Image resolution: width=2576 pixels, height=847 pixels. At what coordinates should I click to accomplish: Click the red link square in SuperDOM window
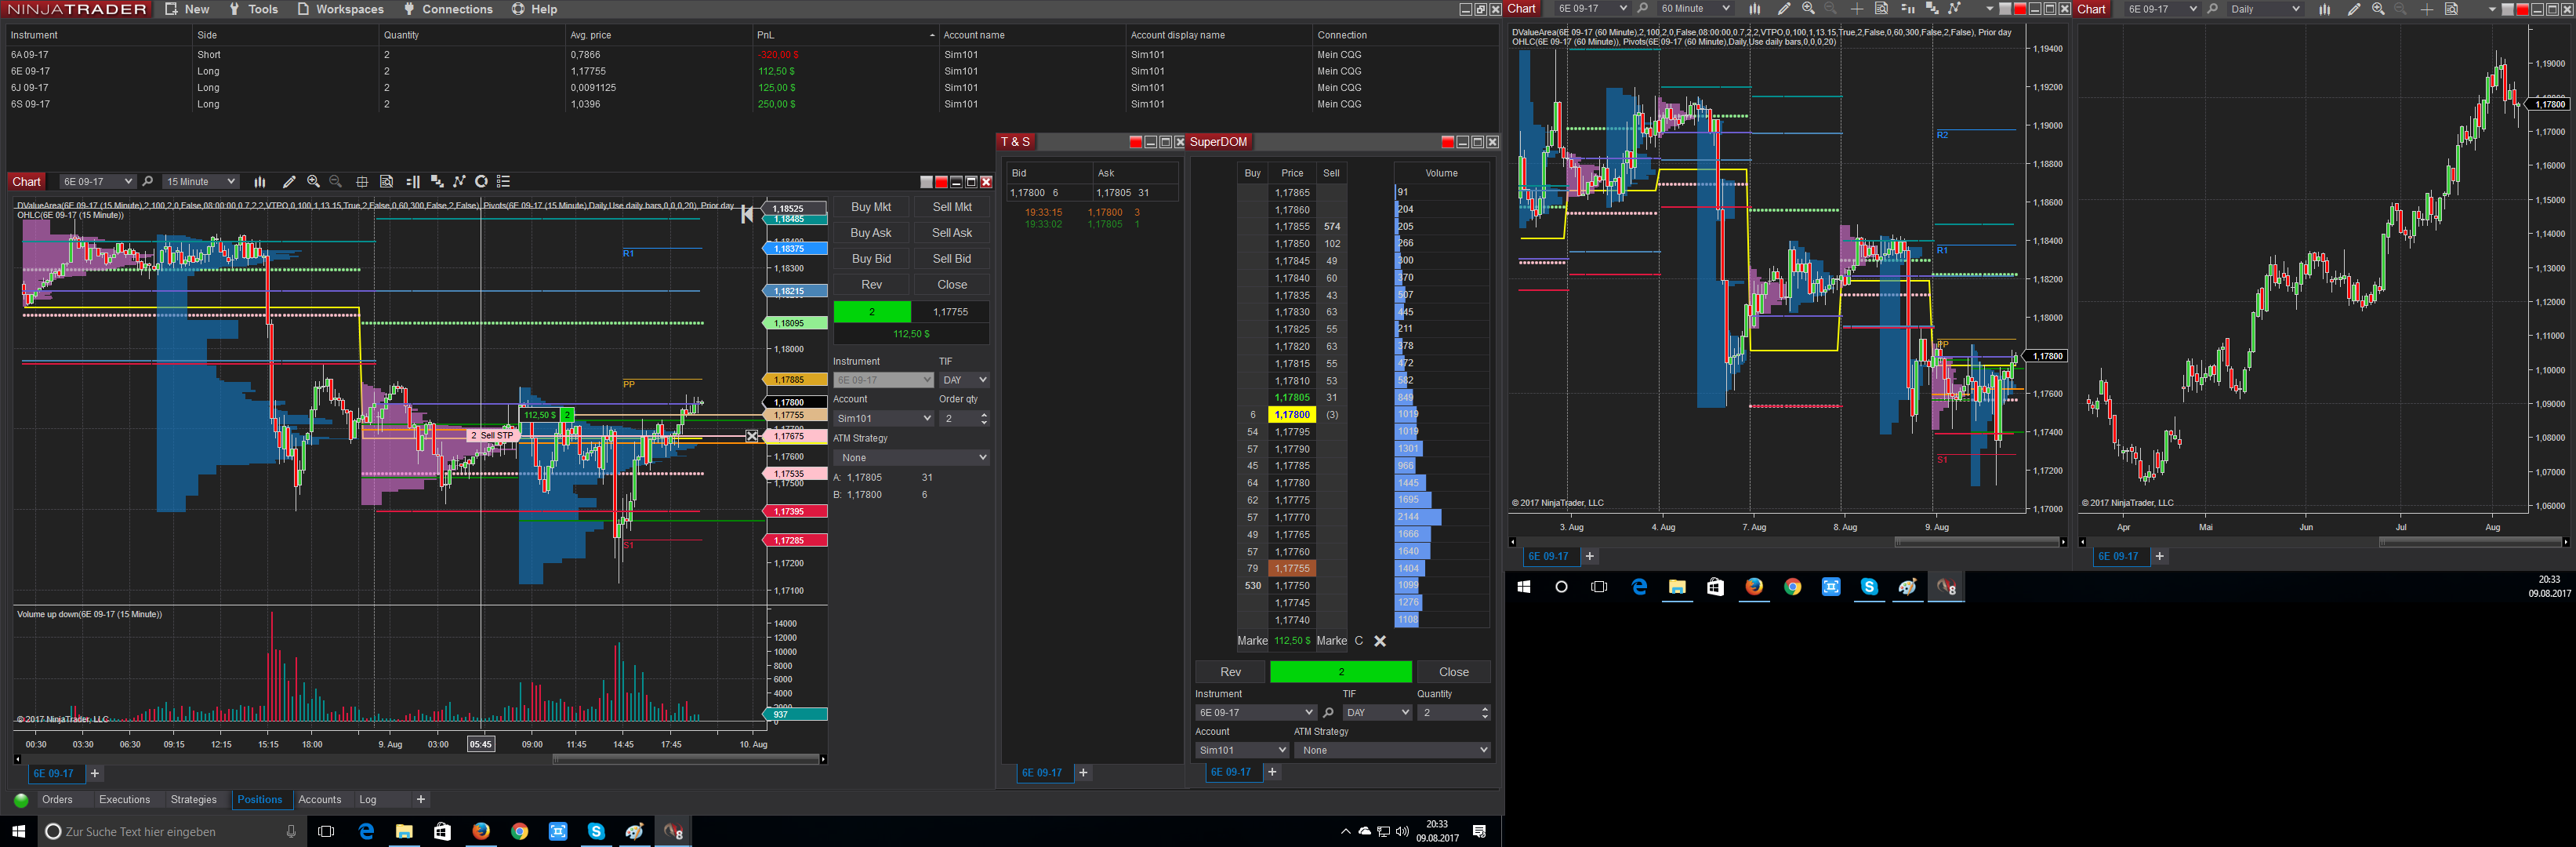1447,142
